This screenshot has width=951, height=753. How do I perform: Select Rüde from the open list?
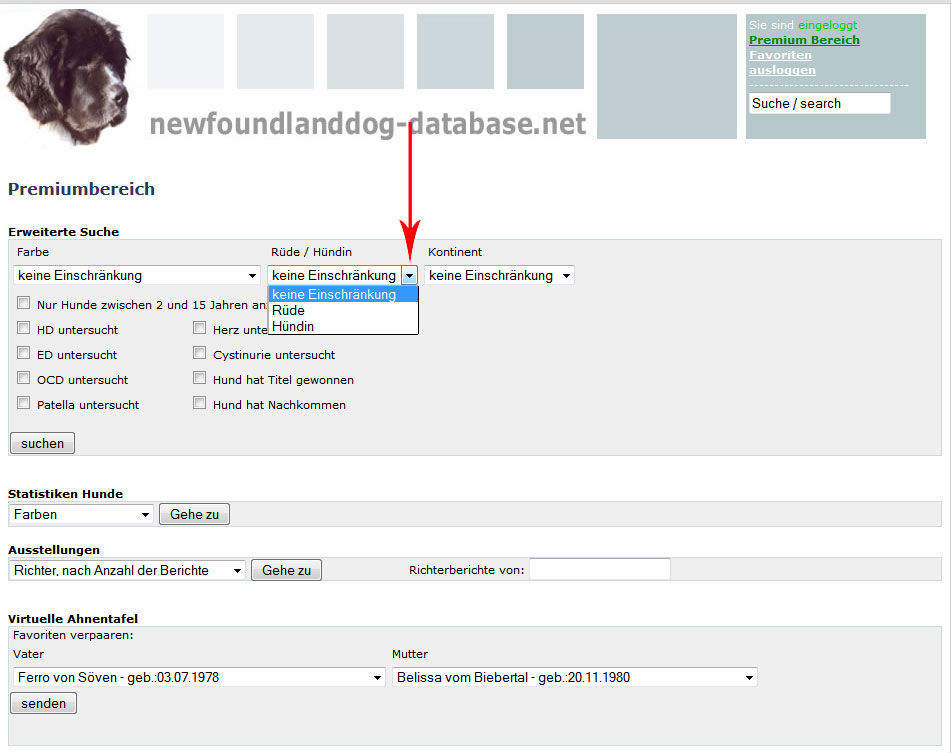tap(288, 310)
